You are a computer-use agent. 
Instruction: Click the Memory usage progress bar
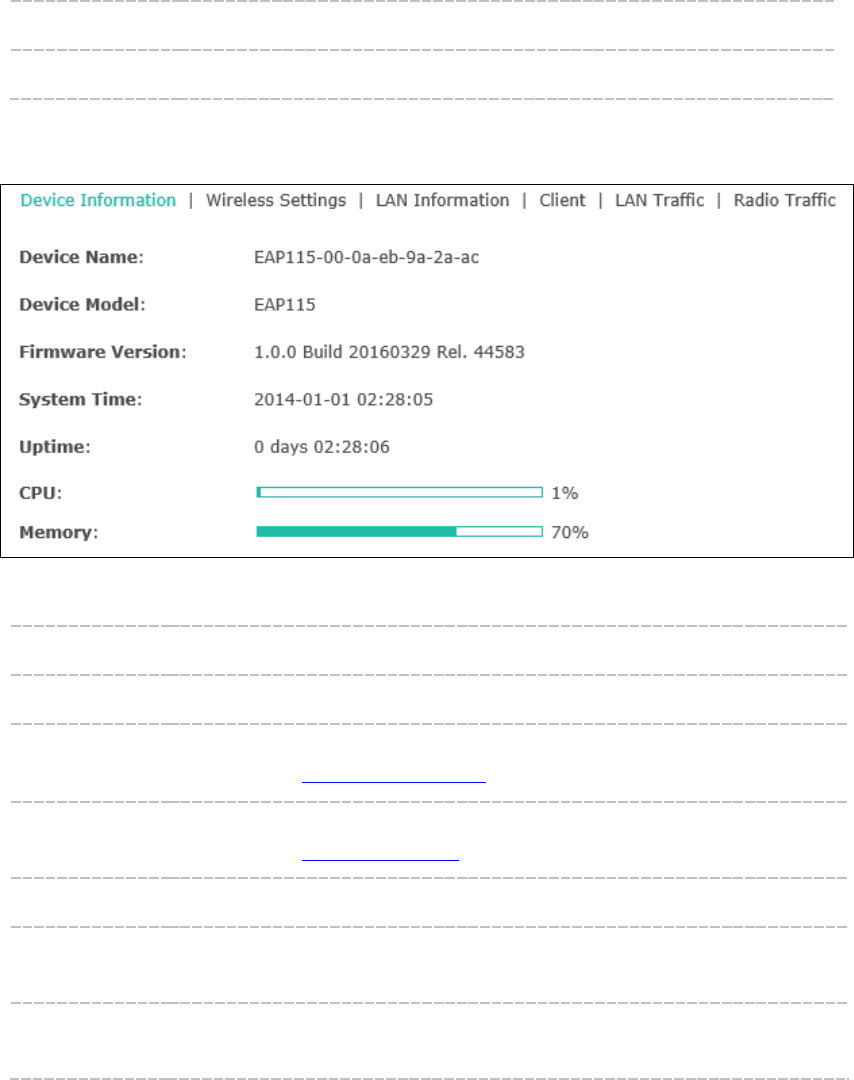399,532
